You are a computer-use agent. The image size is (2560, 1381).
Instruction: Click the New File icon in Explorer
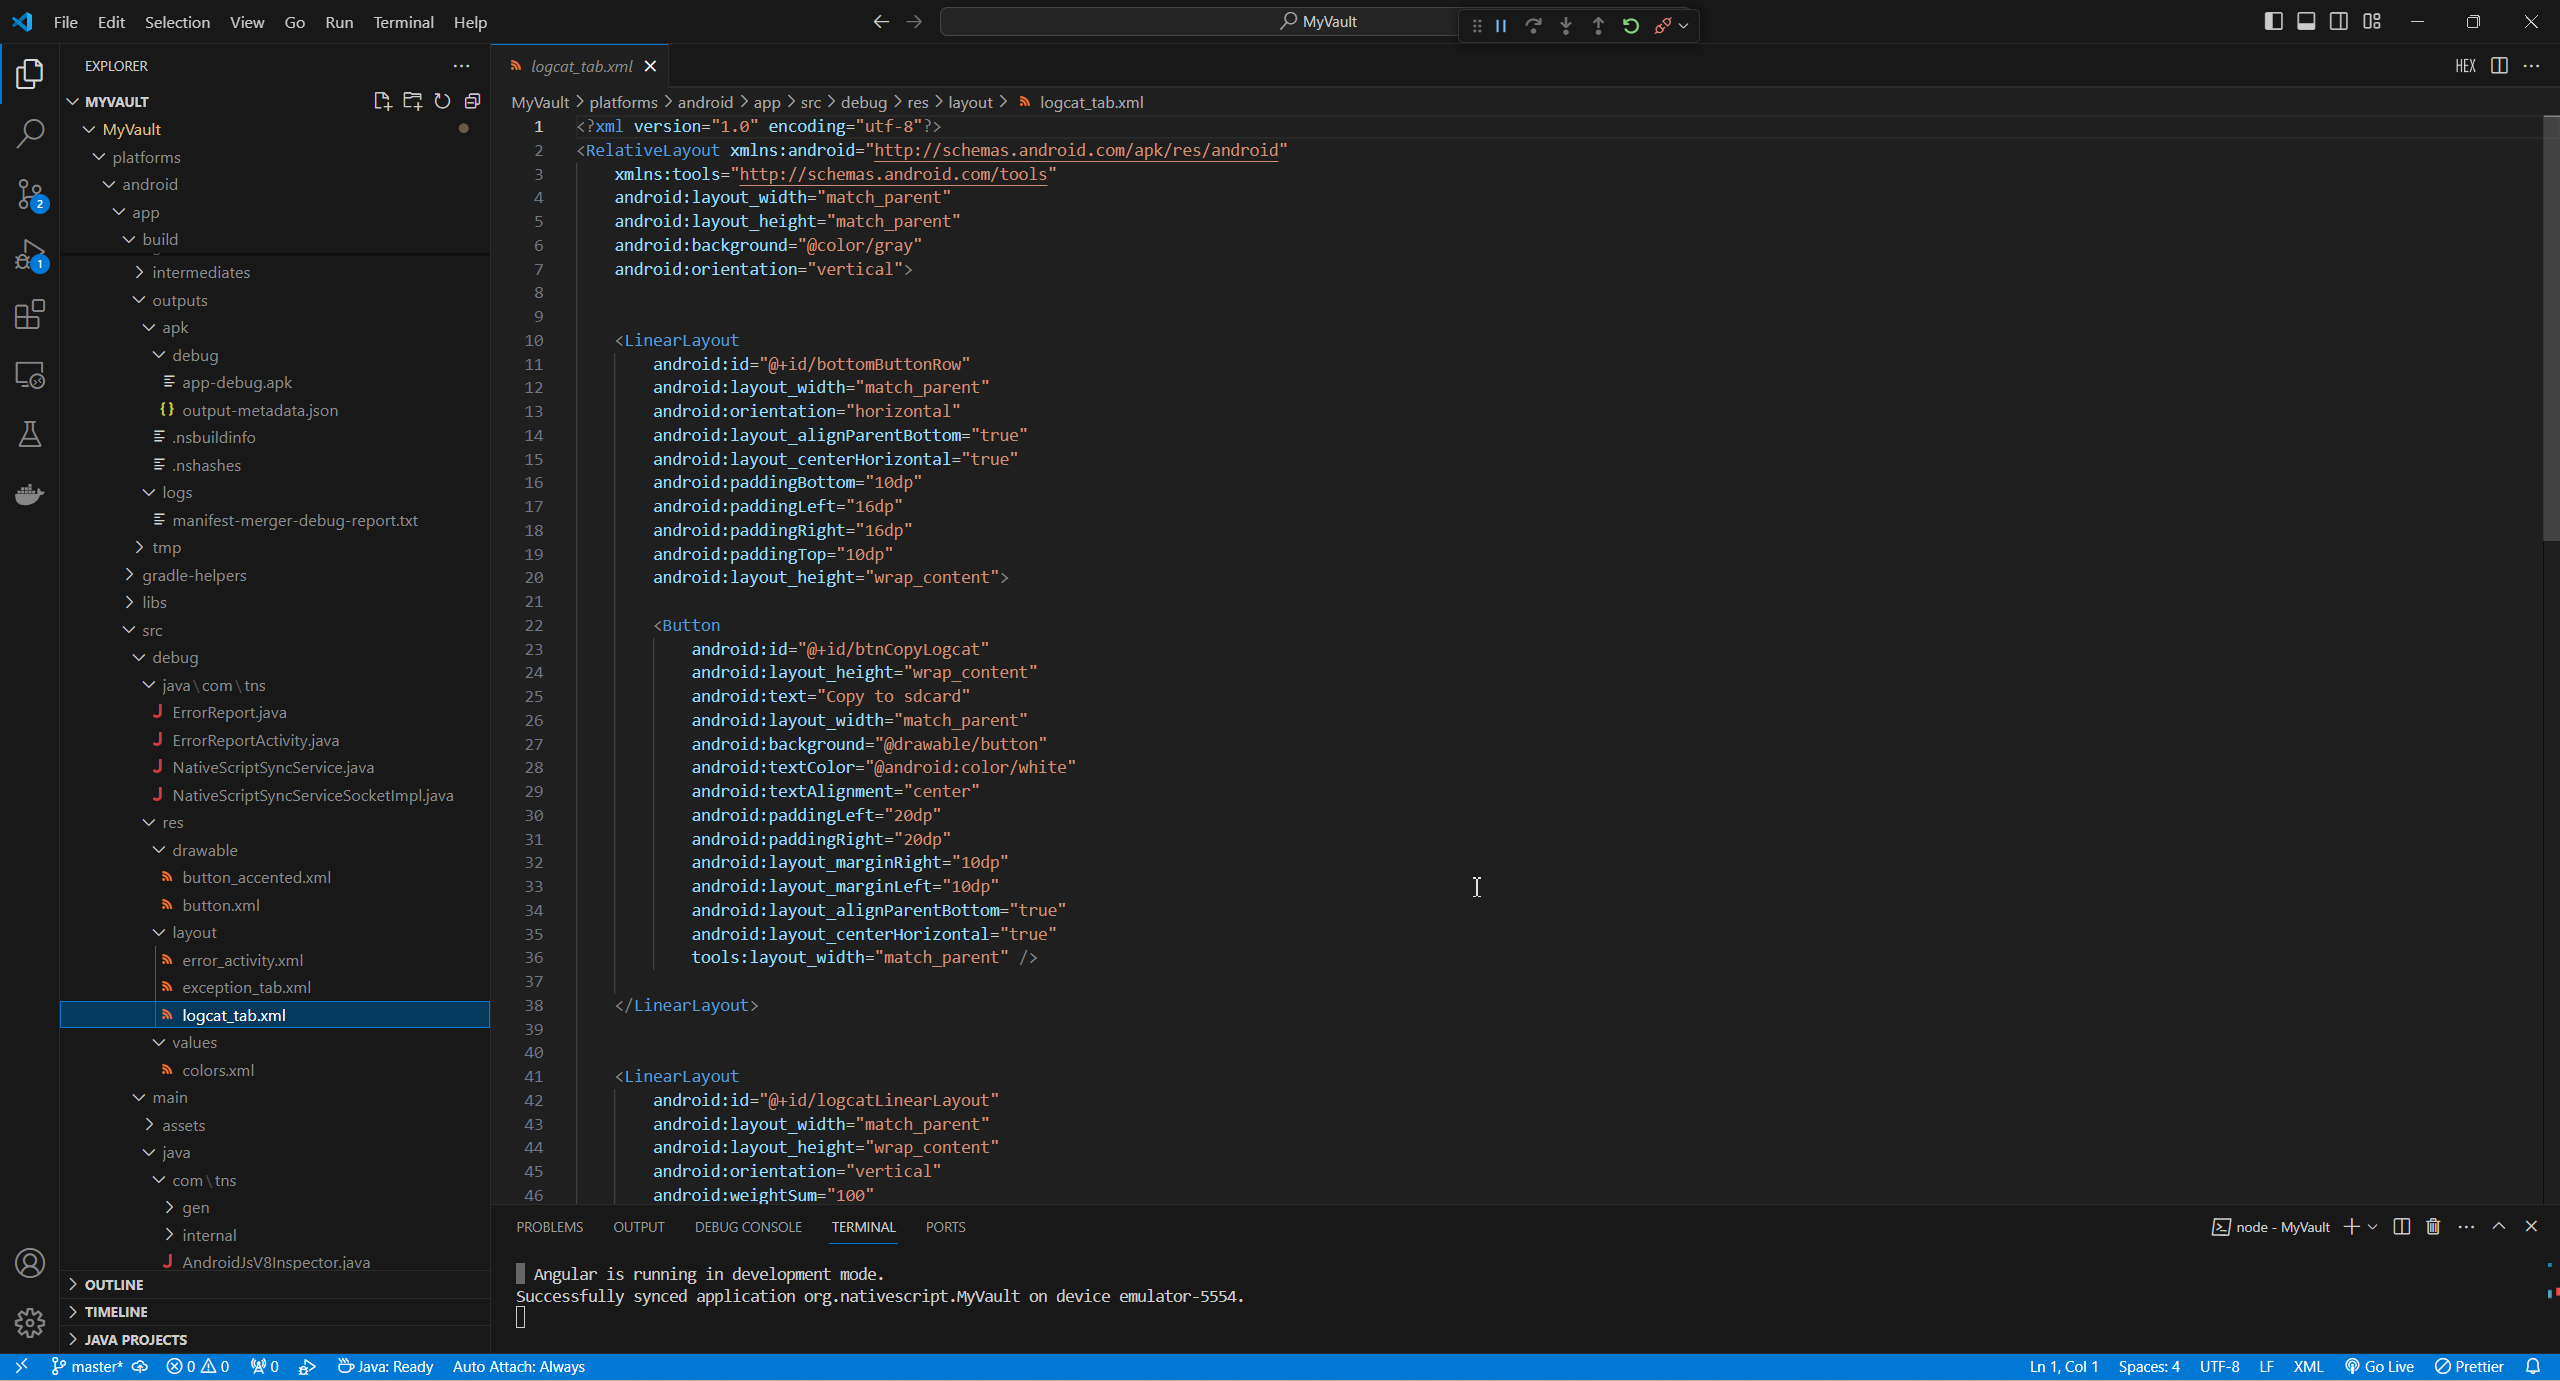pos(382,101)
